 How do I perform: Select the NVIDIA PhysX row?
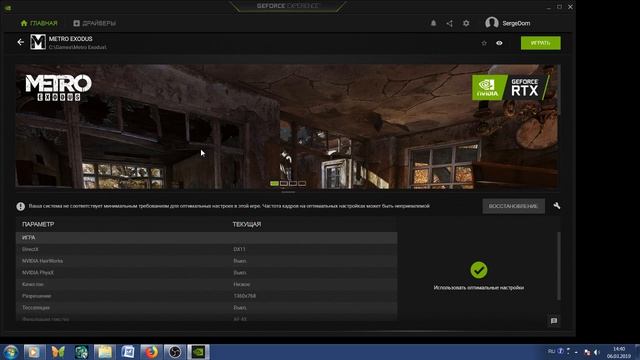207,273
